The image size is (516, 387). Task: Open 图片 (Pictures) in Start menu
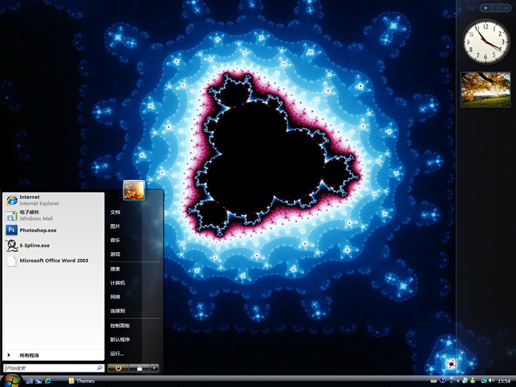(115, 226)
